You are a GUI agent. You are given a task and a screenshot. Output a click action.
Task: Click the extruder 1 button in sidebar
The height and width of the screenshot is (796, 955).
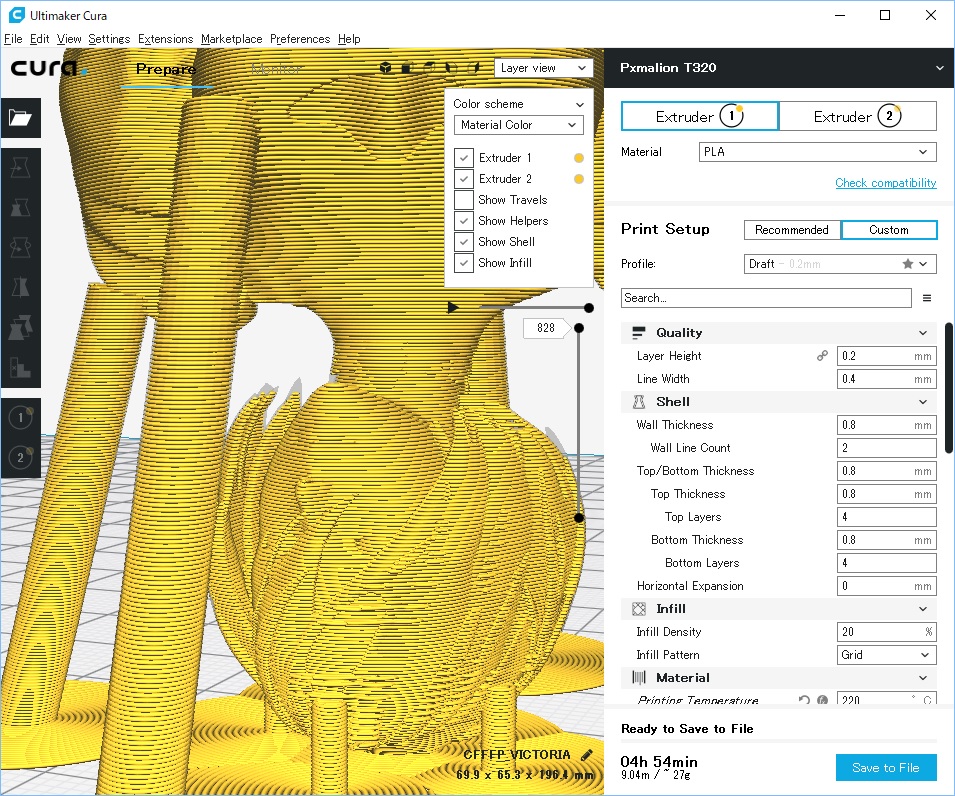(20, 418)
